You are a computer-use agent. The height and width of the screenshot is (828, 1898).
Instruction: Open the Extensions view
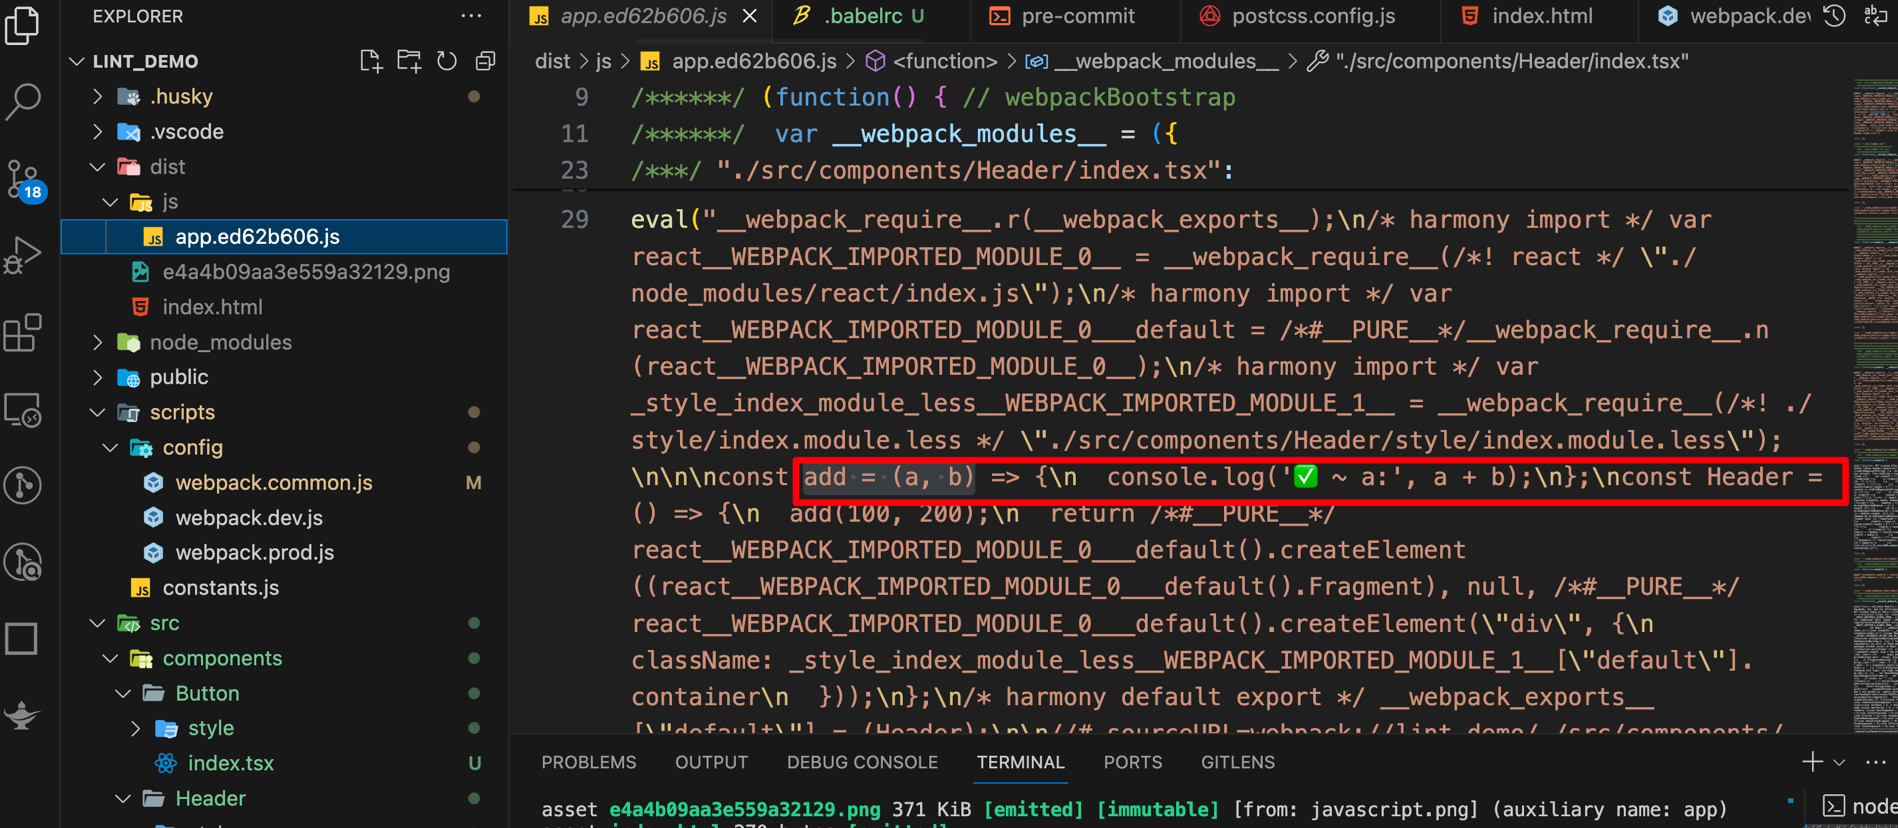pos(22,333)
